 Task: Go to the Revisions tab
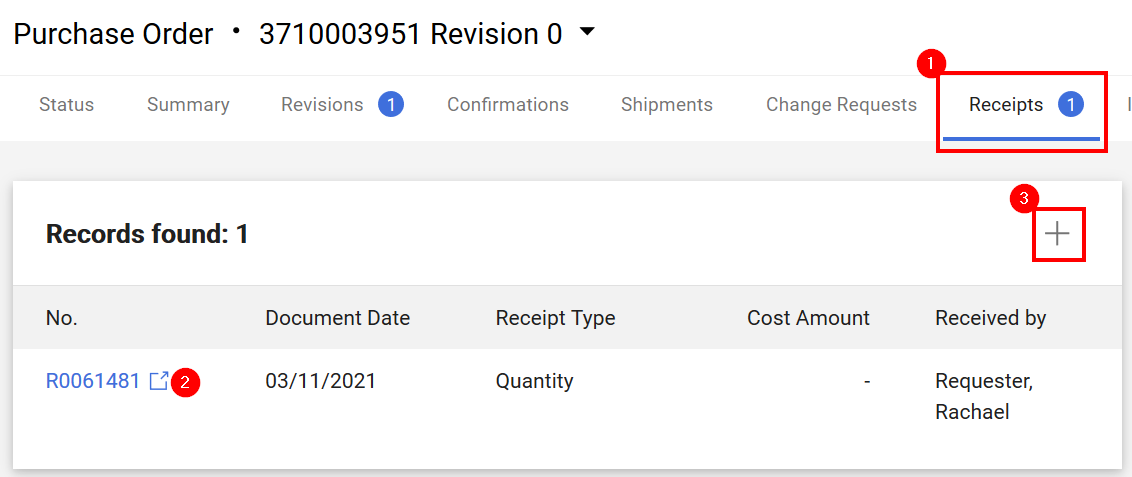(322, 105)
